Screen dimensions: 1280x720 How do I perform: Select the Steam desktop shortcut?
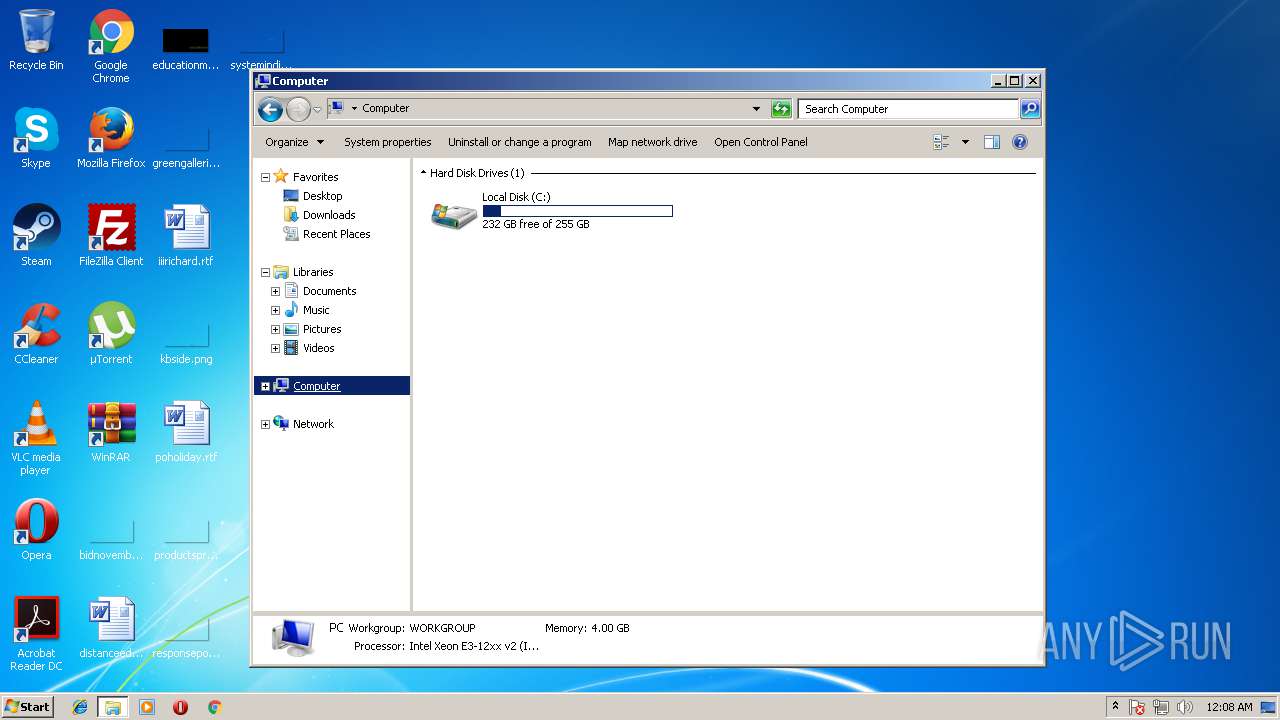pyautogui.click(x=36, y=236)
